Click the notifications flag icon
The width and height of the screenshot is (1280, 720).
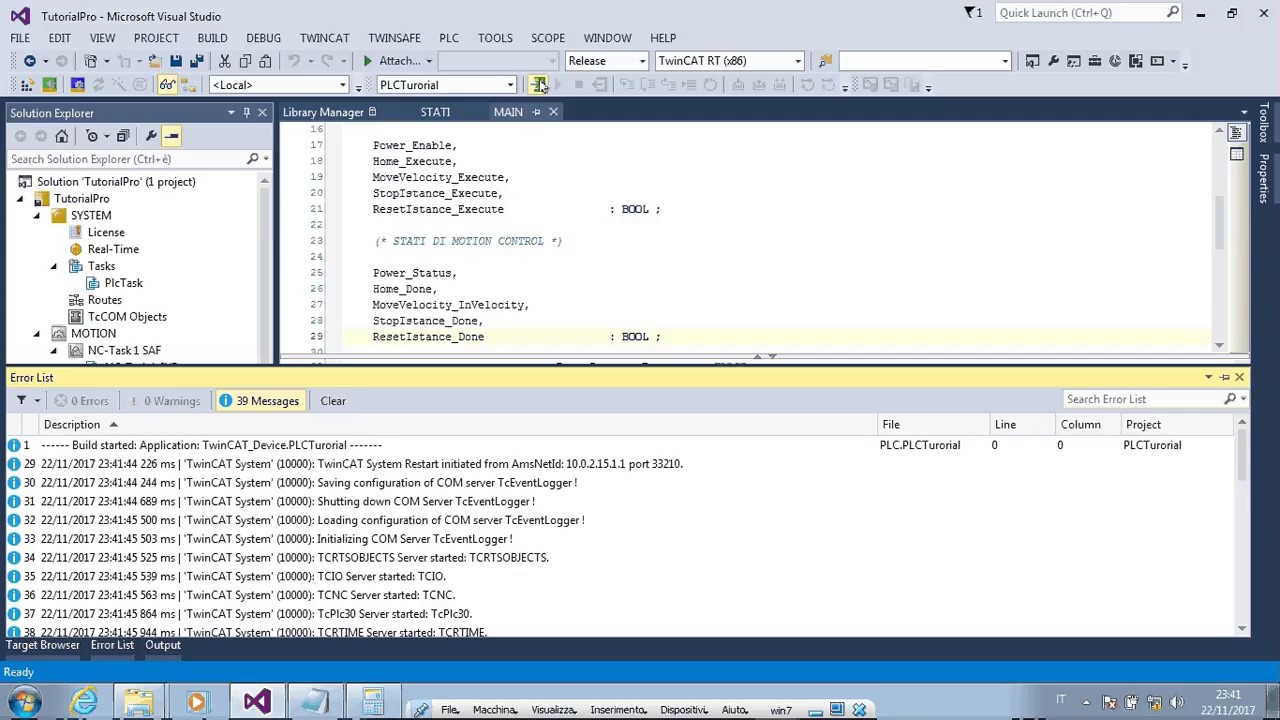tap(969, 13)
